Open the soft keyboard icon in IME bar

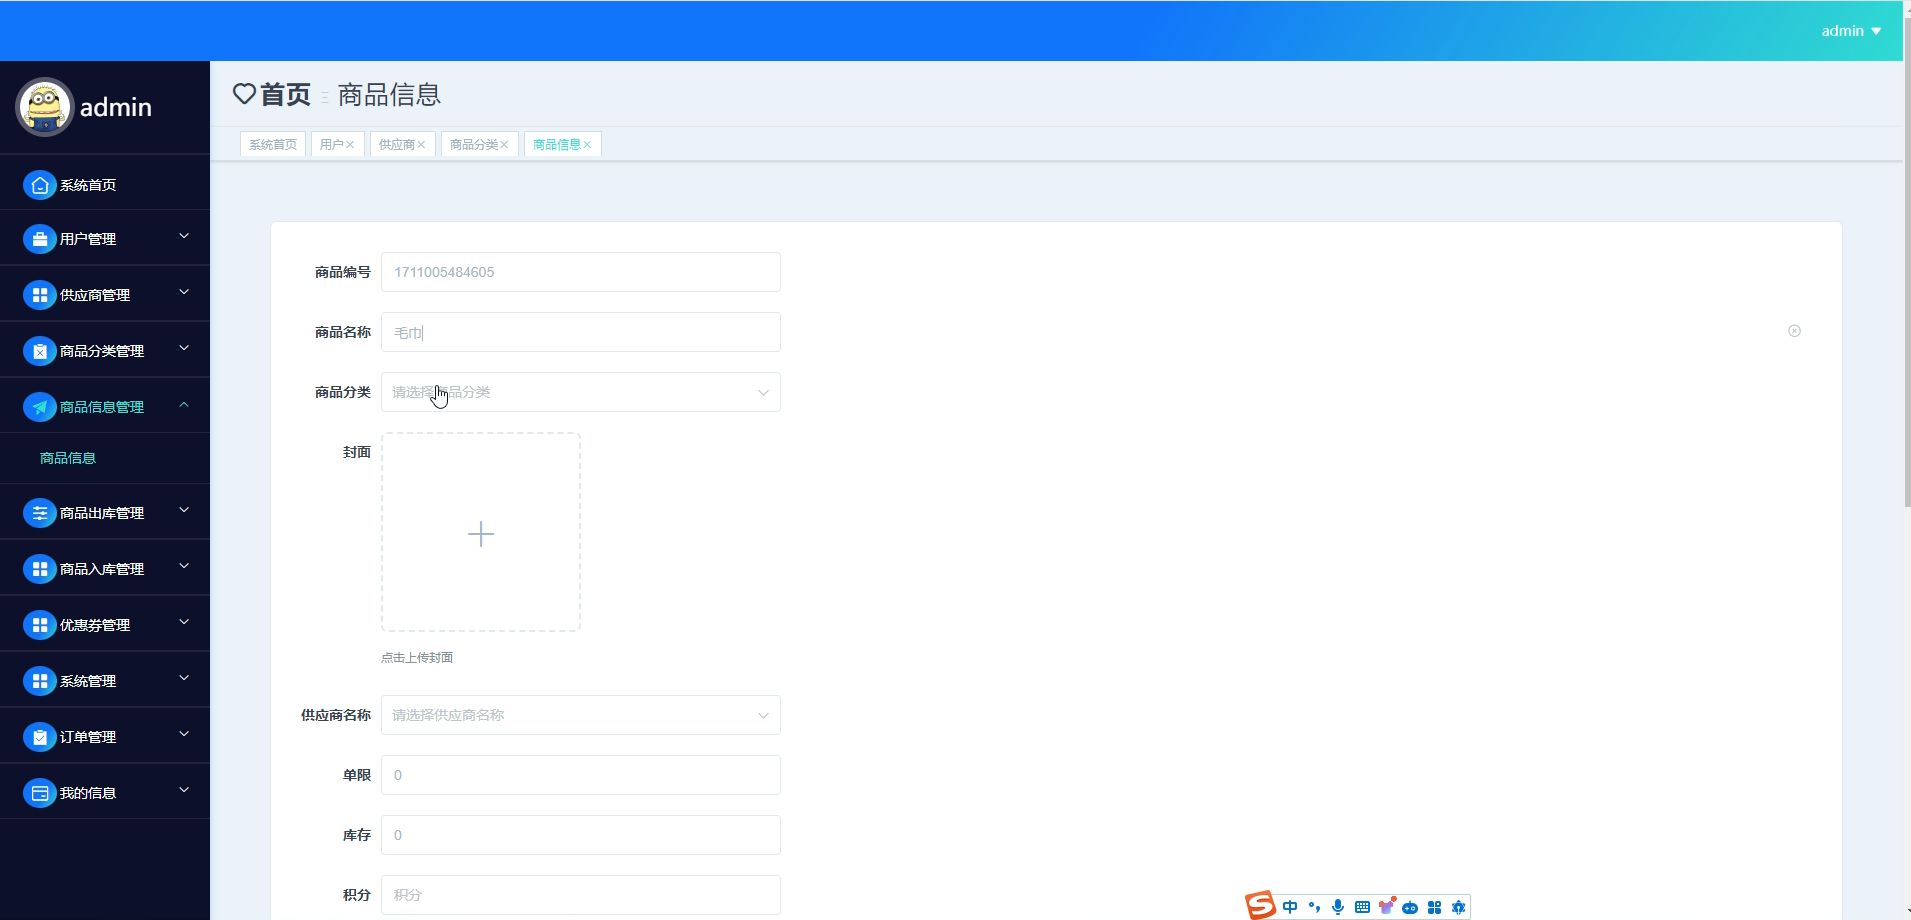click(1362, 907)
